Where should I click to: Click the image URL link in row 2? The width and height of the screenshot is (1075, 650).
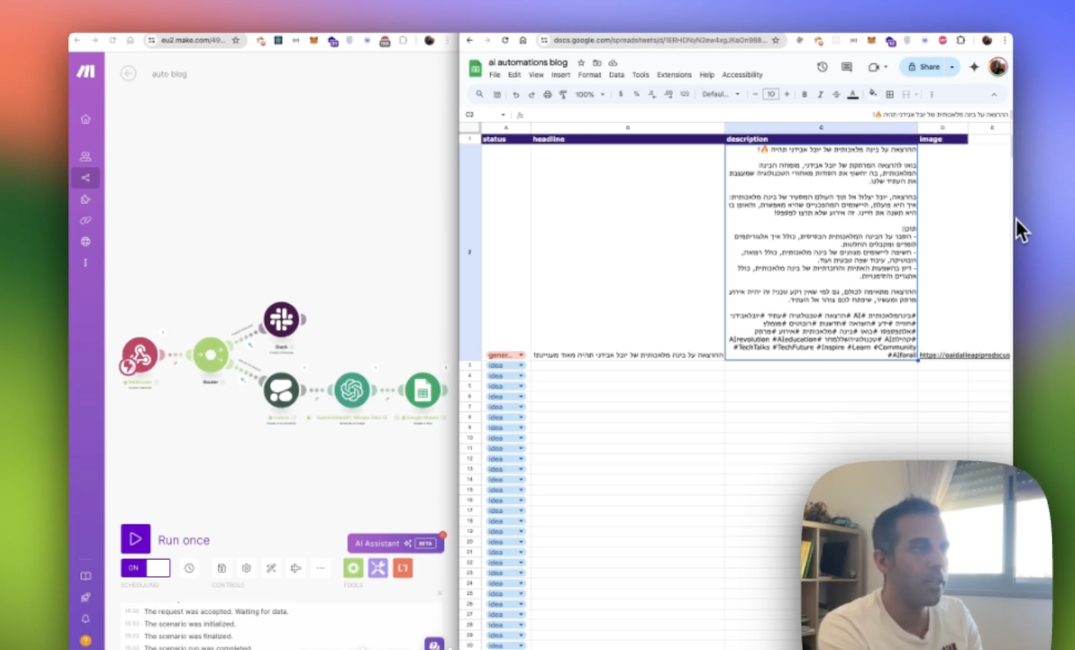[964, 355]
